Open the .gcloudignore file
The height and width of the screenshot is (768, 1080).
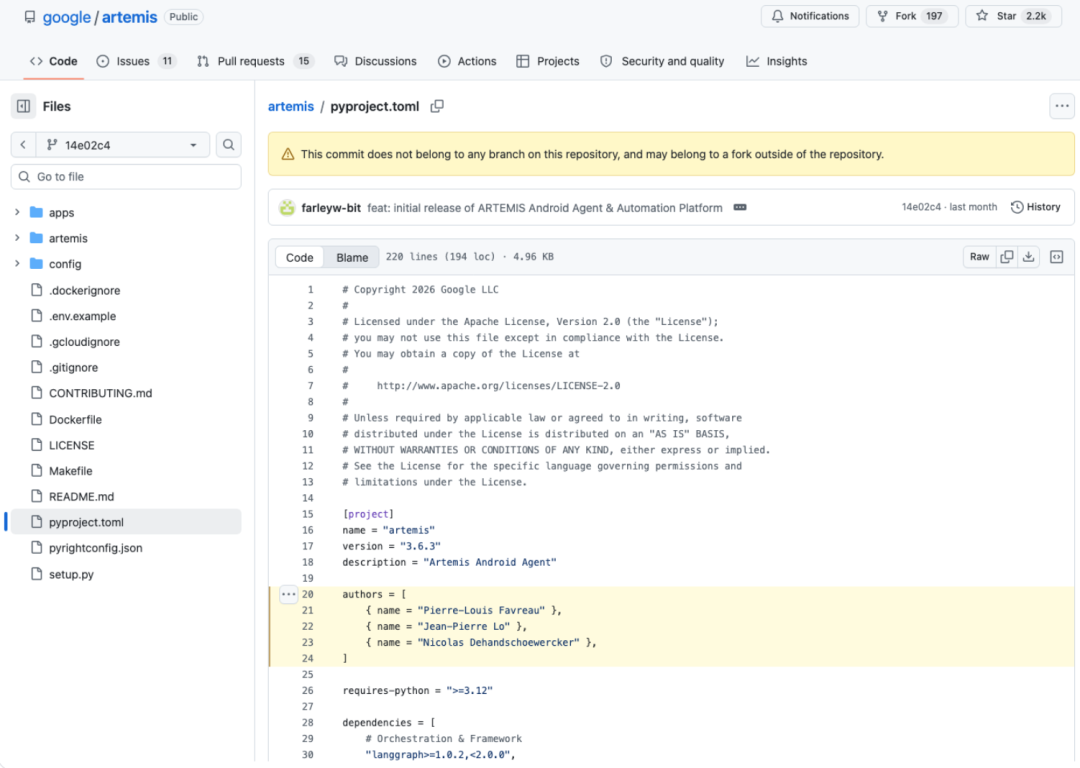[x=84, y=342]
